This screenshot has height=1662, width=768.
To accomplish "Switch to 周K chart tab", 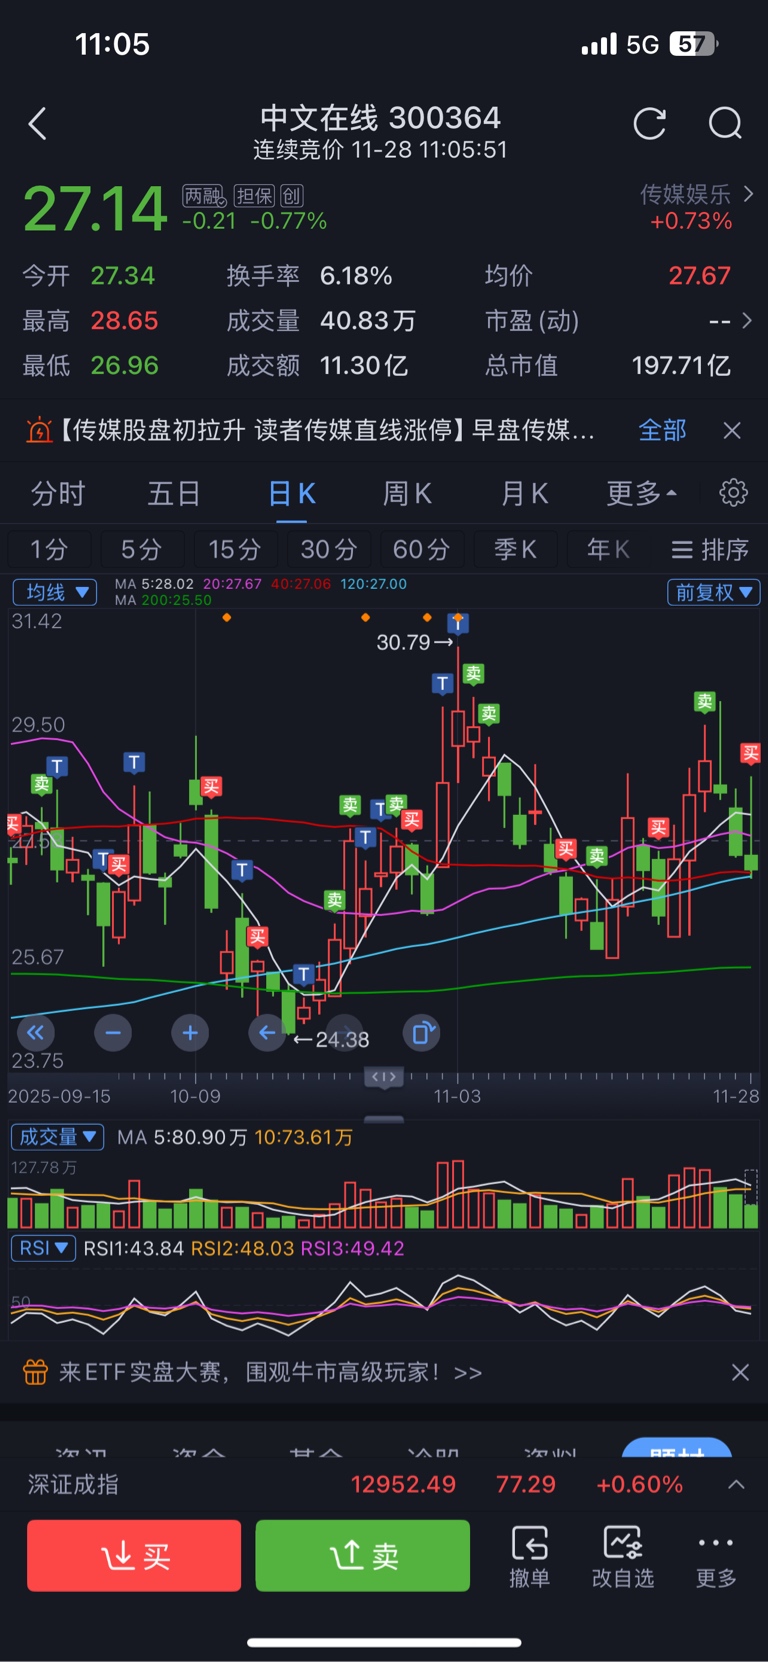I will point(407,493).
